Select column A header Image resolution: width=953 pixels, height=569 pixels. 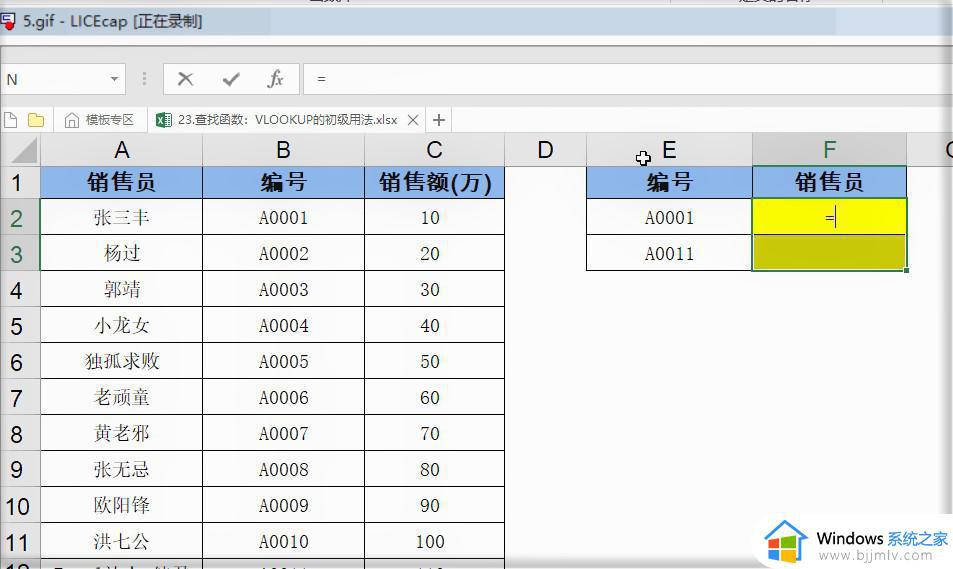point(122,150)
